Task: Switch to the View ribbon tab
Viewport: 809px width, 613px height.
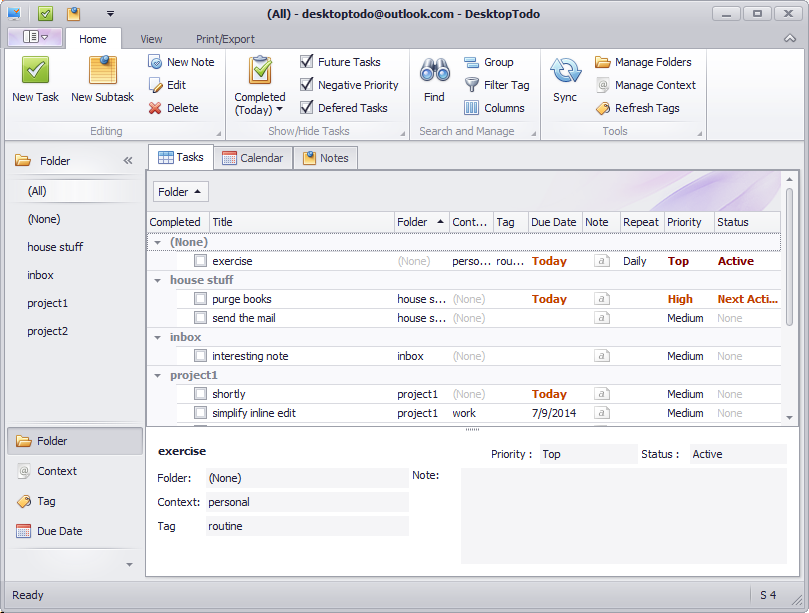Action: [151, 39]
